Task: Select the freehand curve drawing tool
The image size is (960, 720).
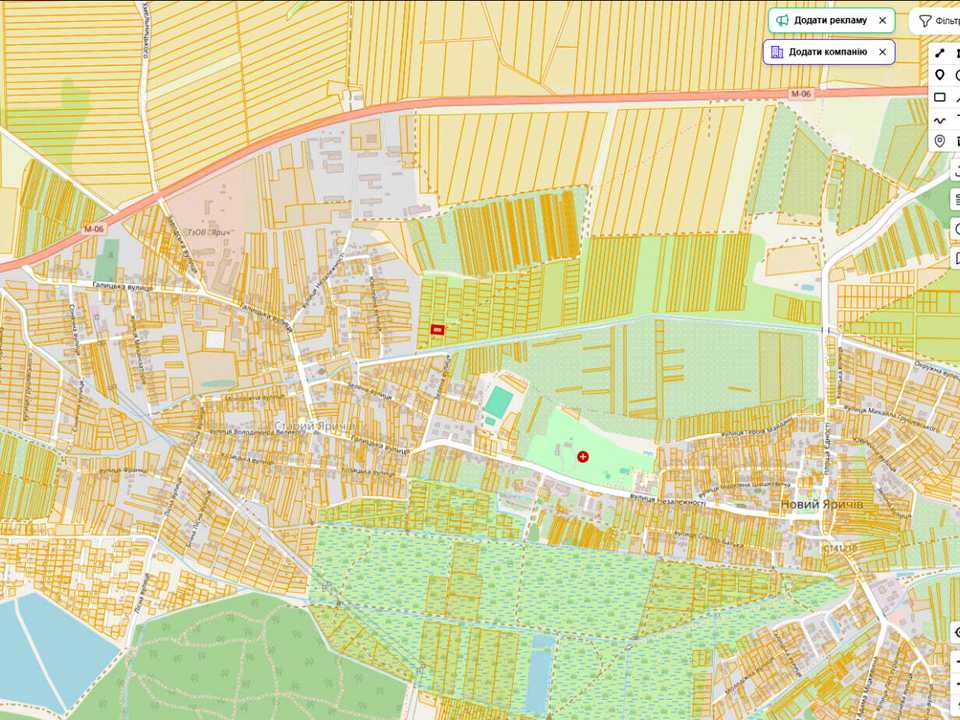Action: 940,120
